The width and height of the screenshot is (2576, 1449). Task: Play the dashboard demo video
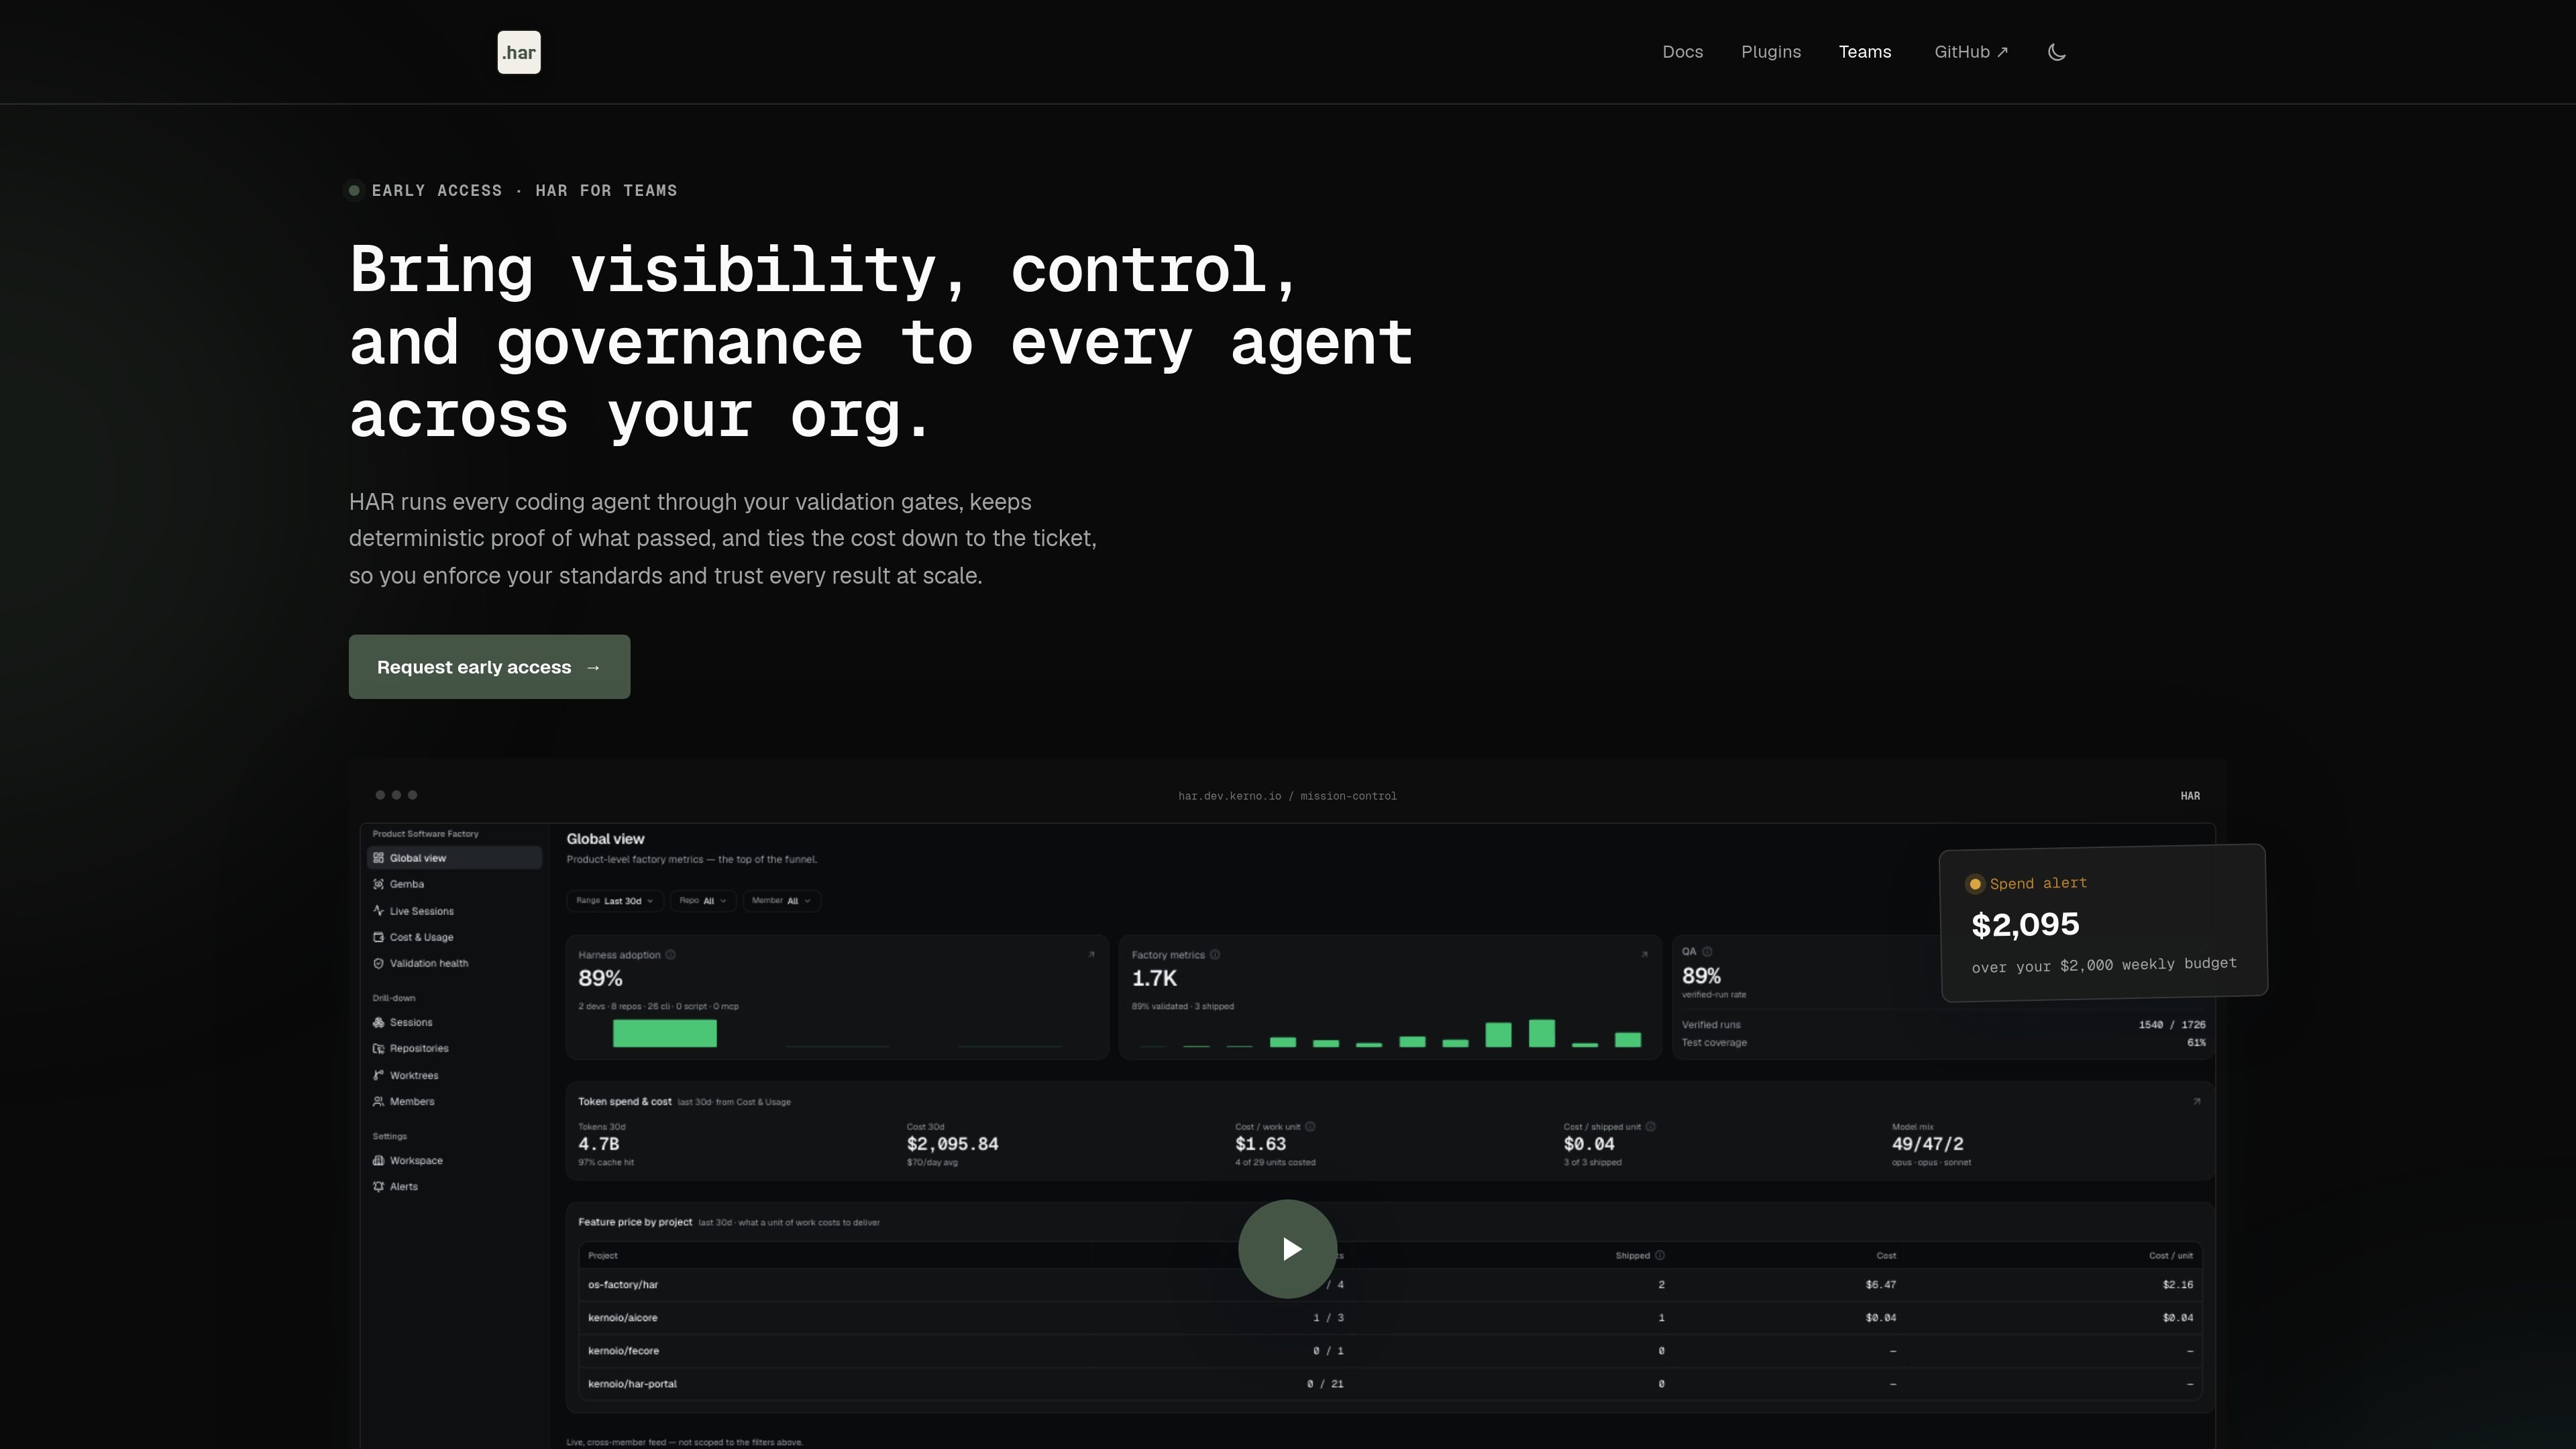point(1288,1249)
